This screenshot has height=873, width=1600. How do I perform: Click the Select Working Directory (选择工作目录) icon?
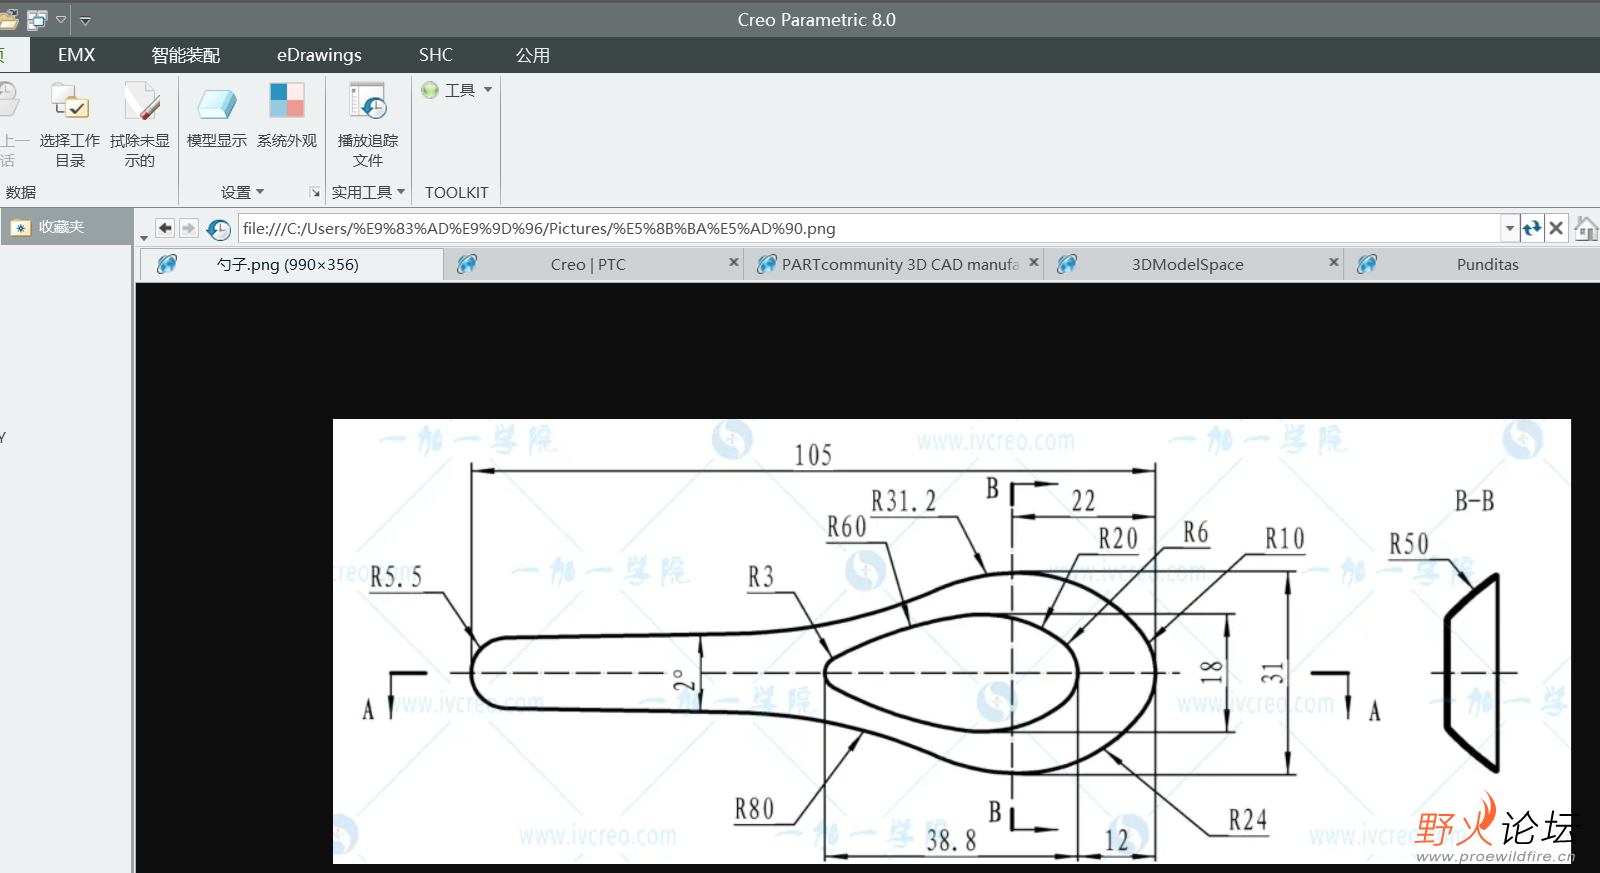coord(70,103)
